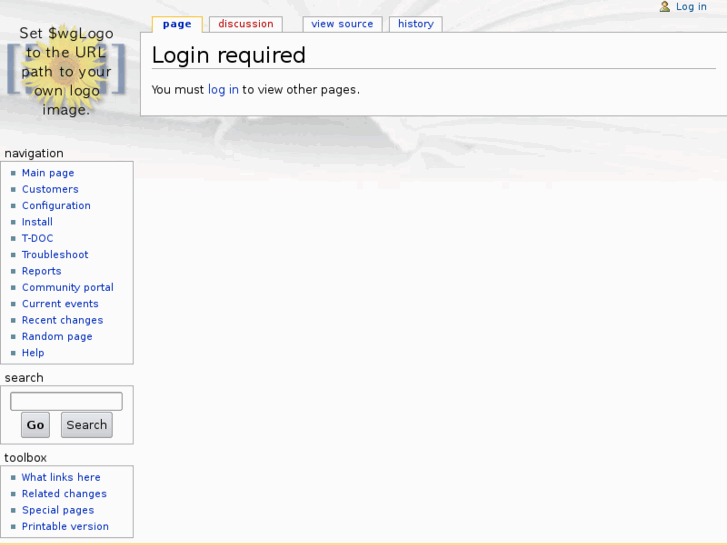Open the Customers navigation link
The image size is (727, 545).
click(50, 189)
